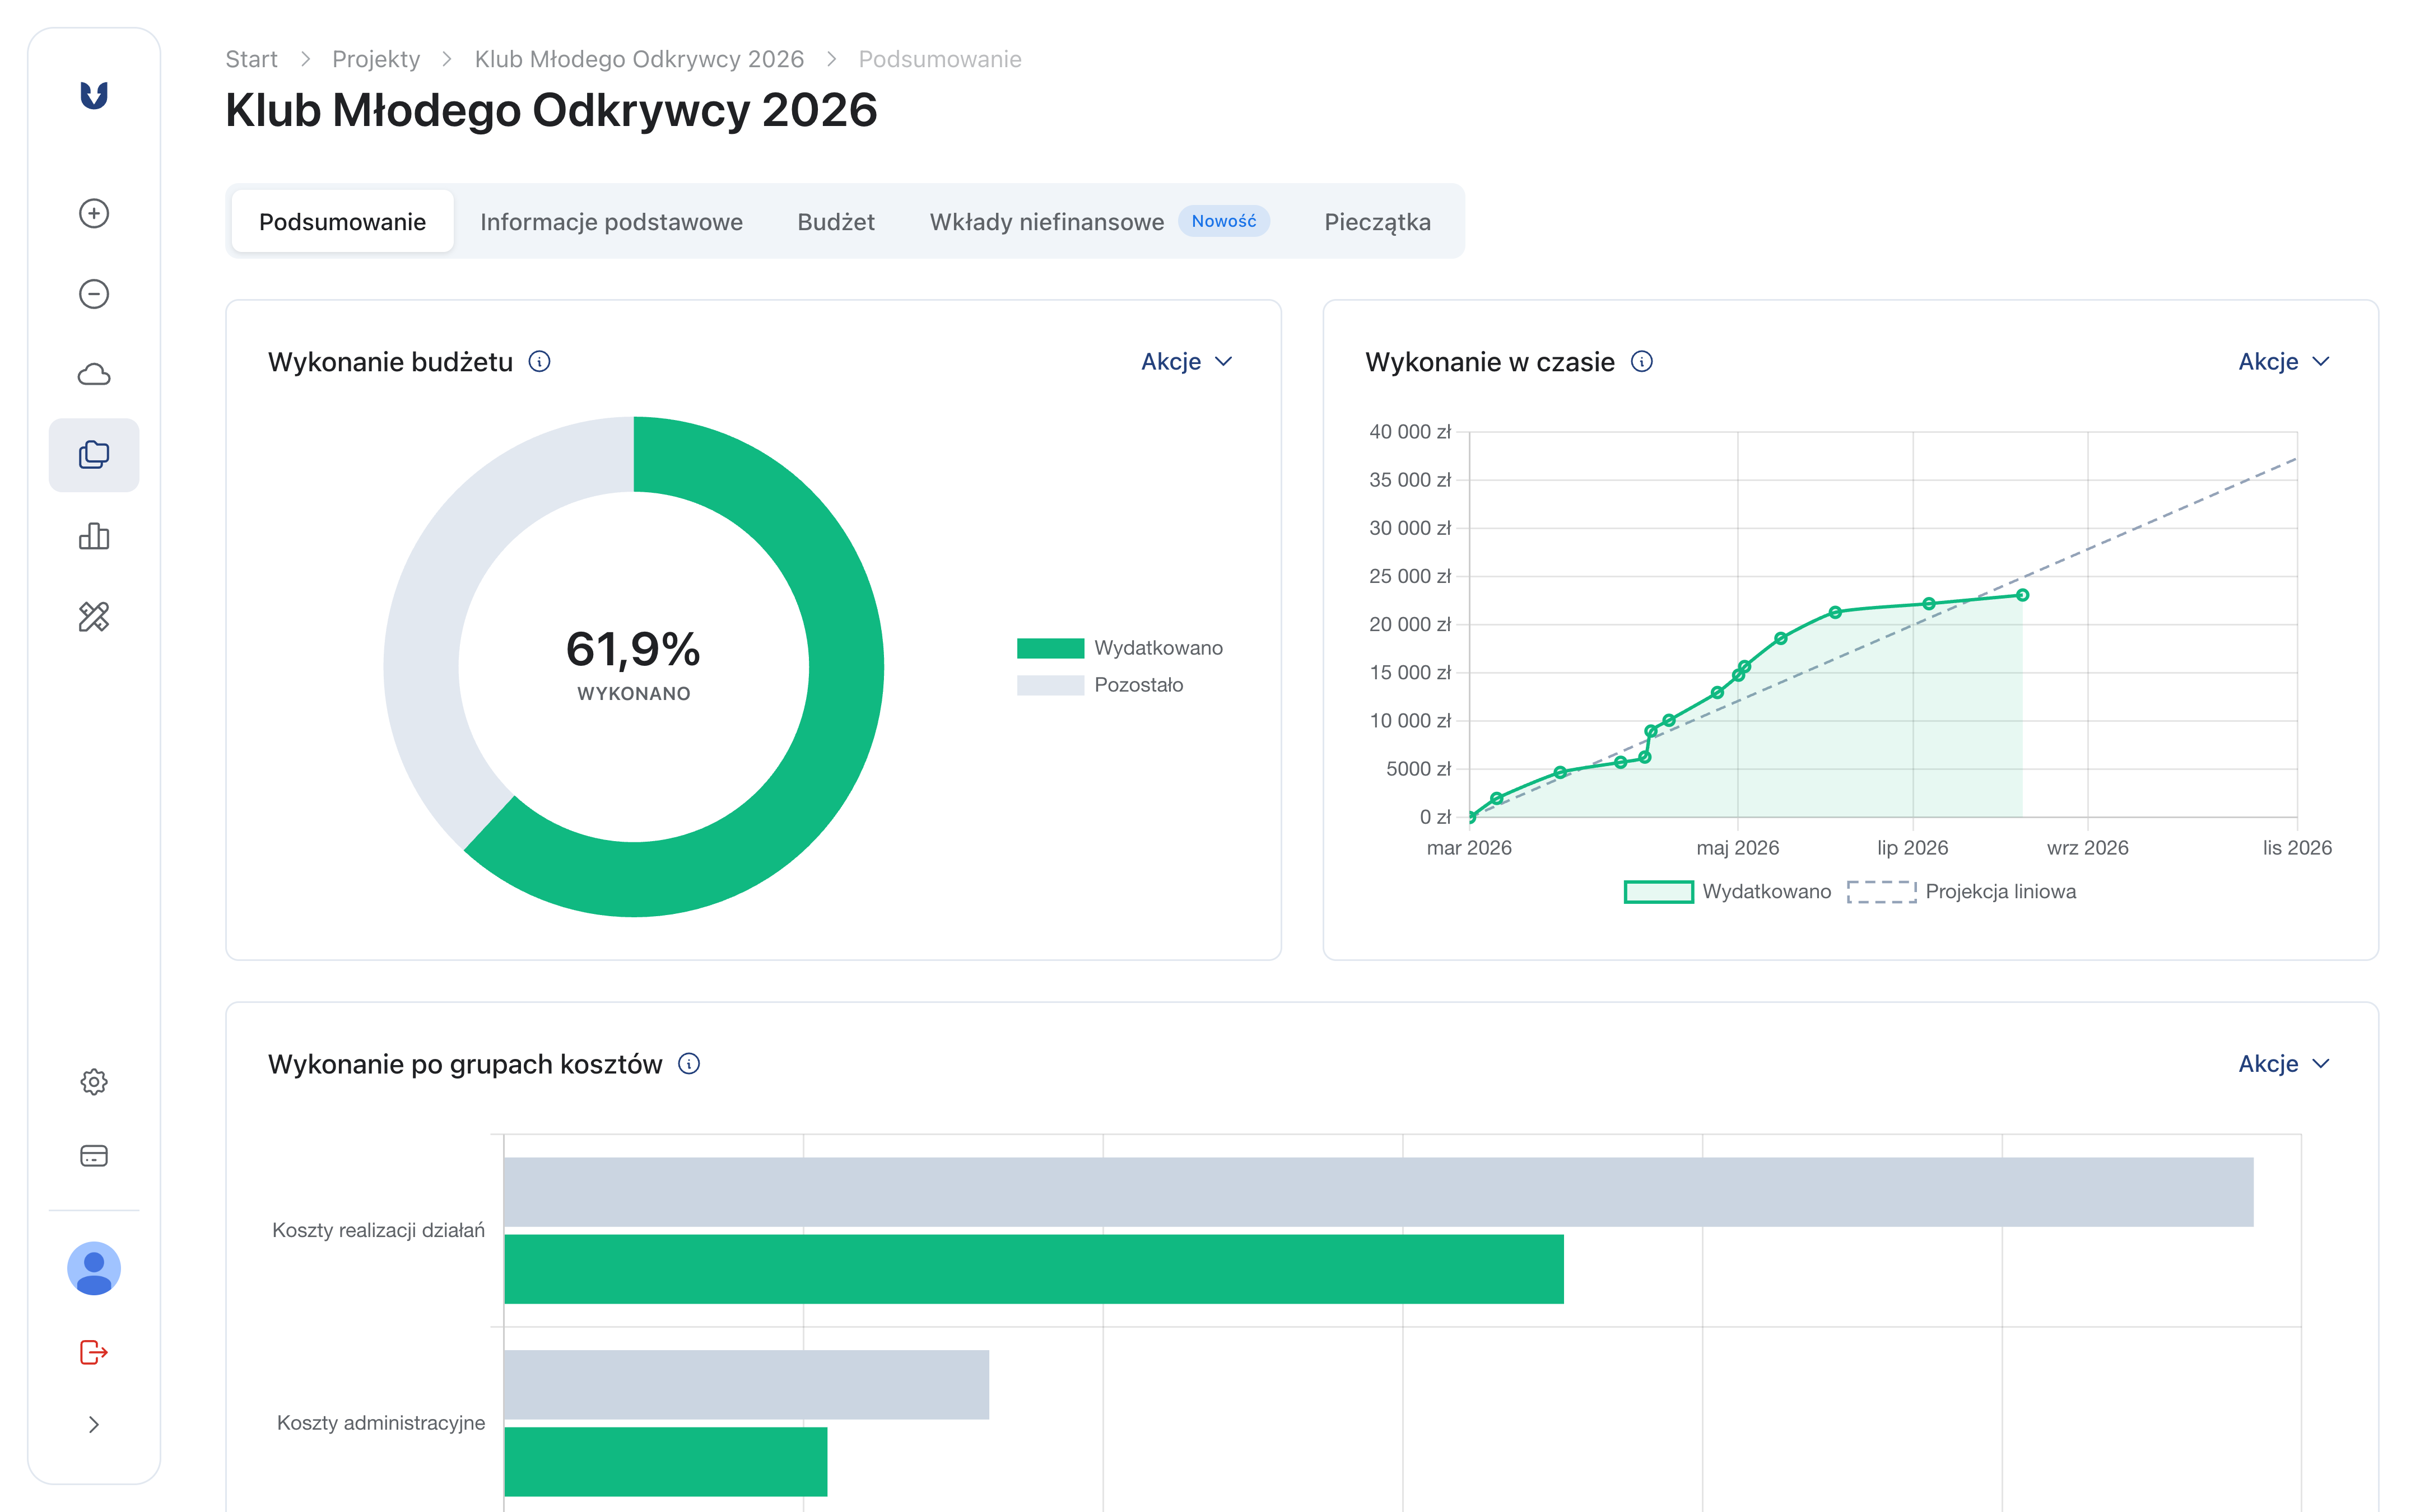Go to Projekty in the breadcrumb

point(376,59)
